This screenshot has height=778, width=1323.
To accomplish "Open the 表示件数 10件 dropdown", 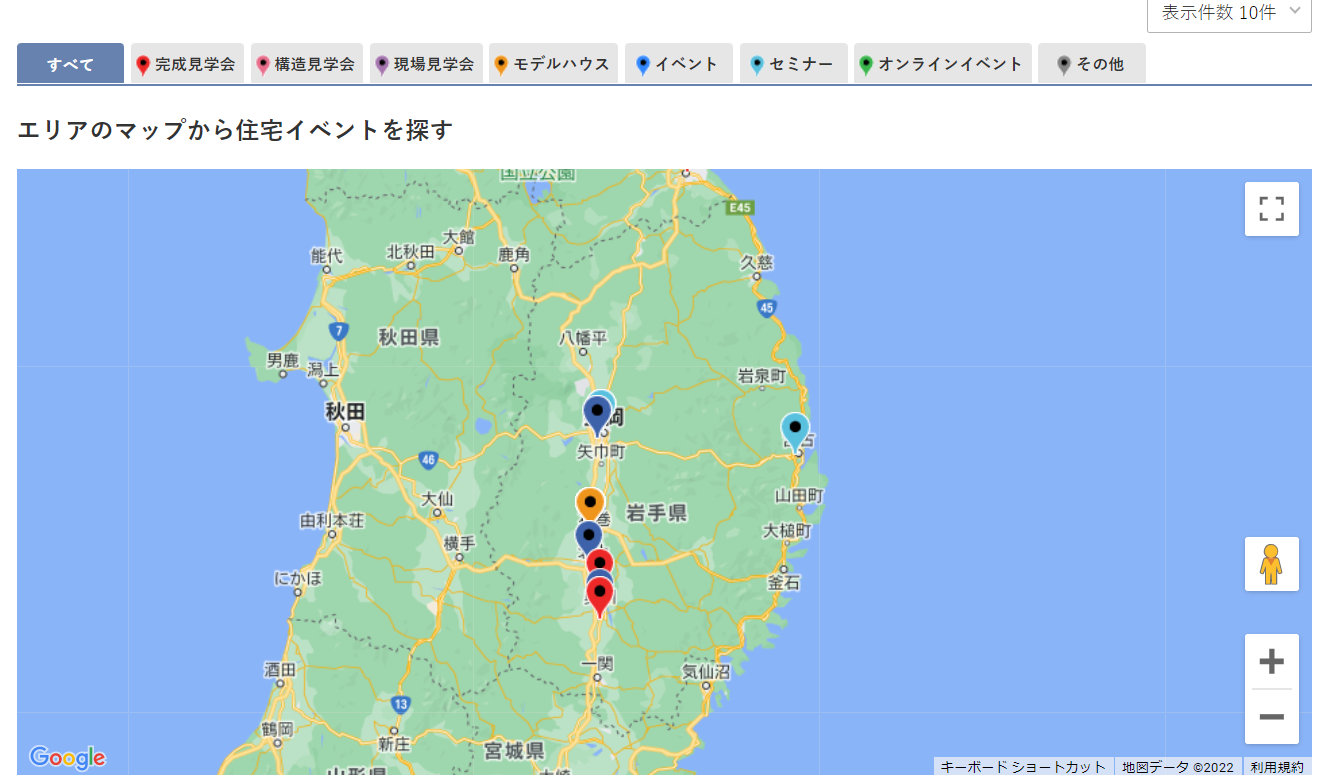I will click(x=1228, y=13).
